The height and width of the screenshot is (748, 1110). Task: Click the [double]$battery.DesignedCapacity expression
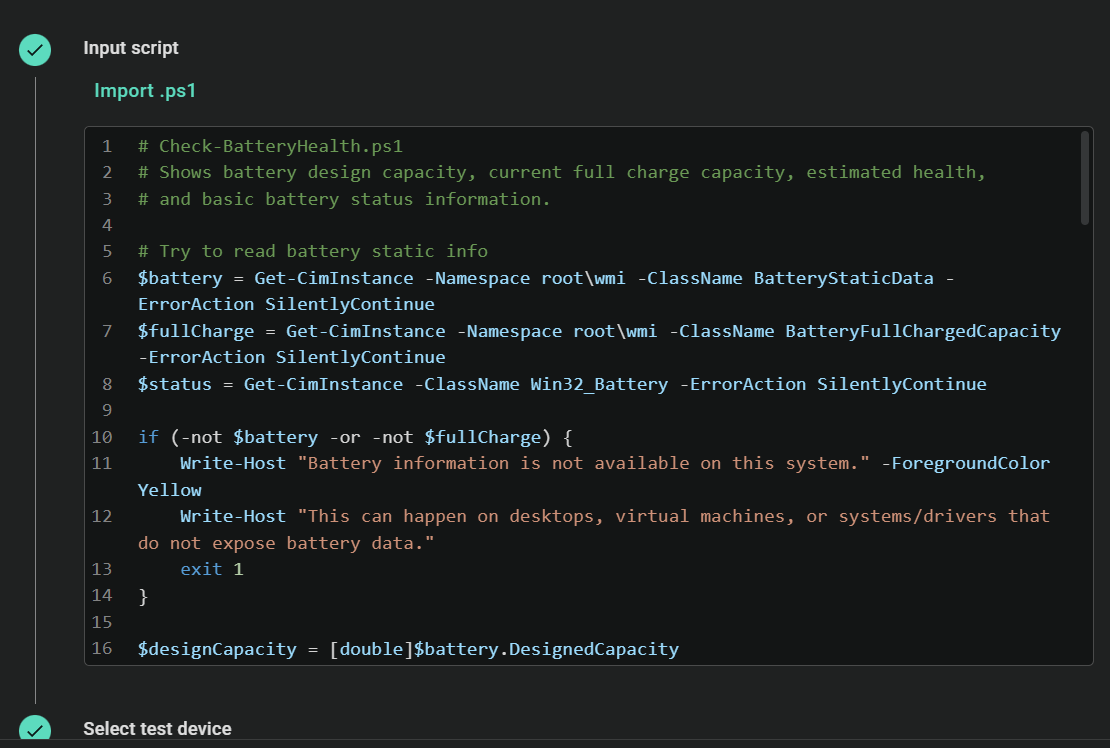[504, 650]
